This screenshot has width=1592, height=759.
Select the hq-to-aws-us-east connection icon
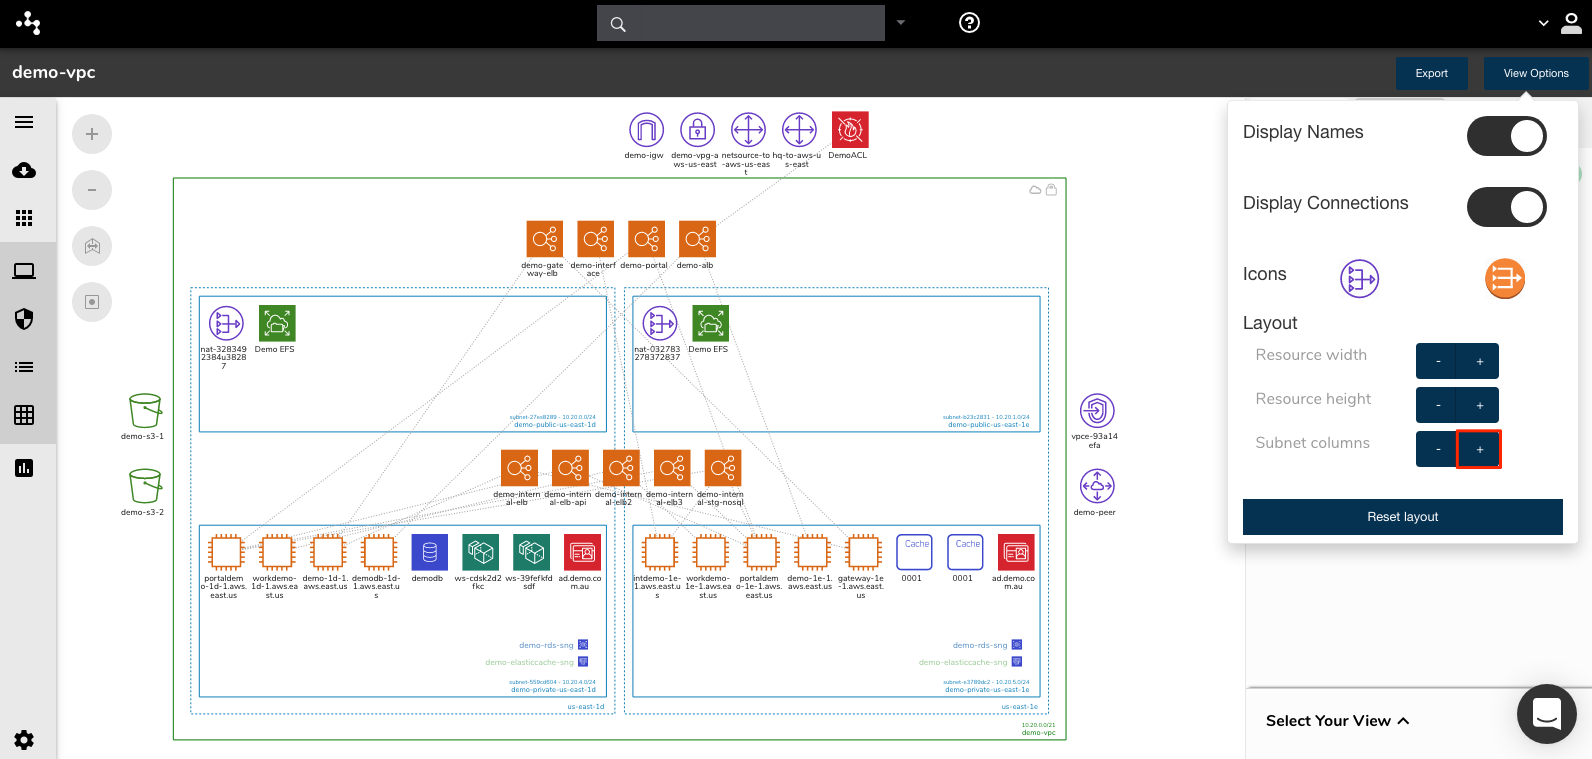pos(799,130)
